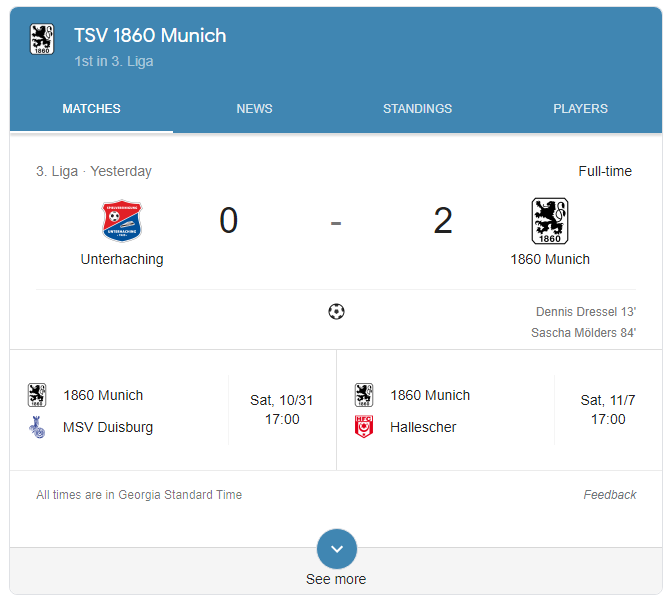Click the Hallescher HFC crest
The height and width of the screenshot is (597, 671).
364,427
